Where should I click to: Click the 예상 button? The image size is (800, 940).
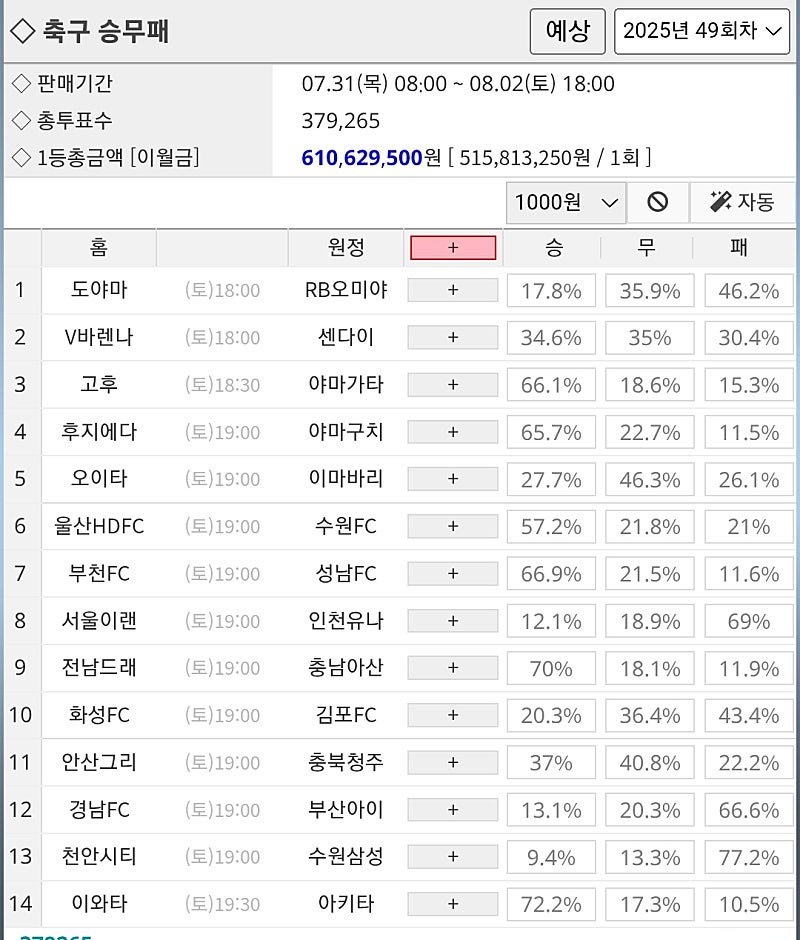point(567,31)
